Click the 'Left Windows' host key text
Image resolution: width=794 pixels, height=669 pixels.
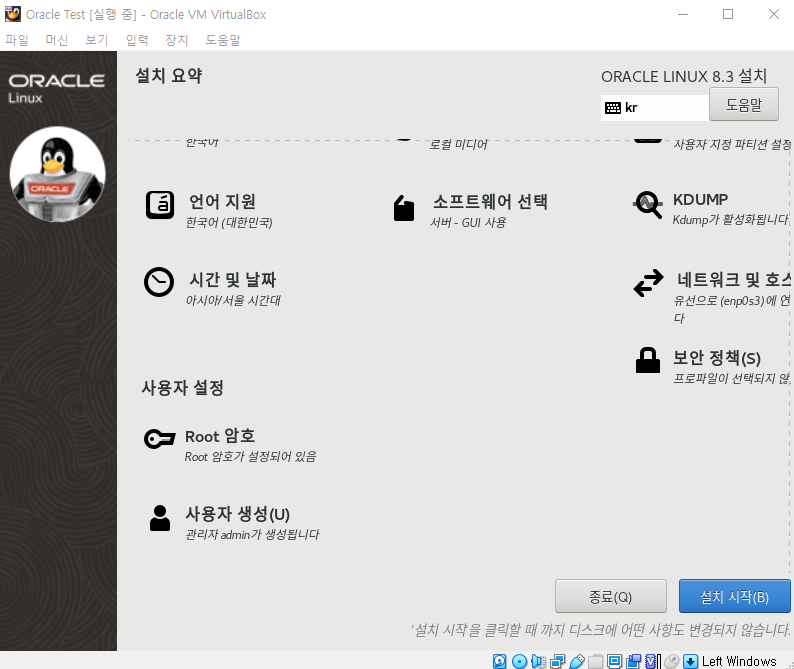click(x=739, y=661)
